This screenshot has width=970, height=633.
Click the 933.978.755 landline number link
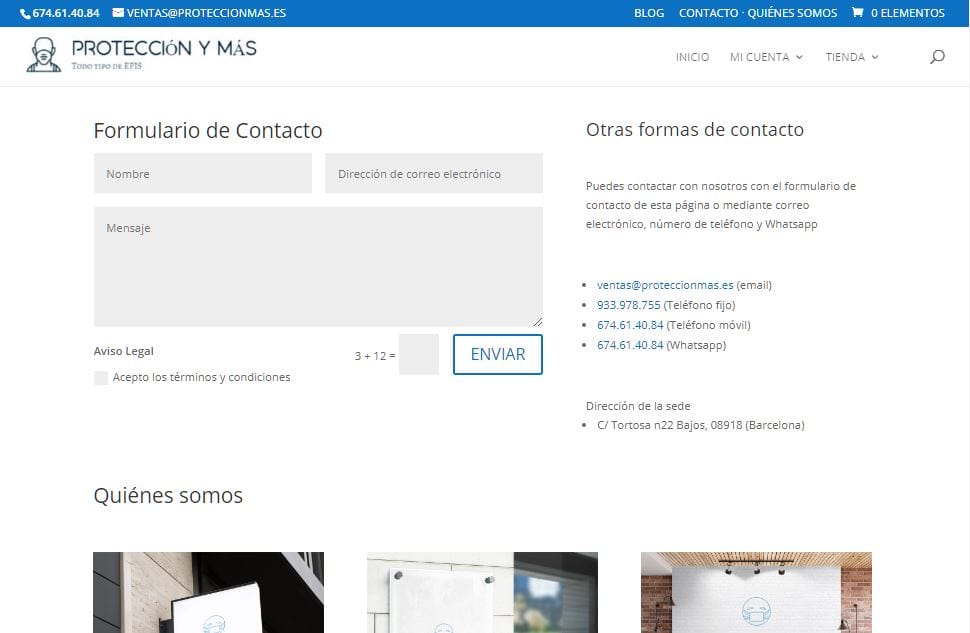click(628, 305)
